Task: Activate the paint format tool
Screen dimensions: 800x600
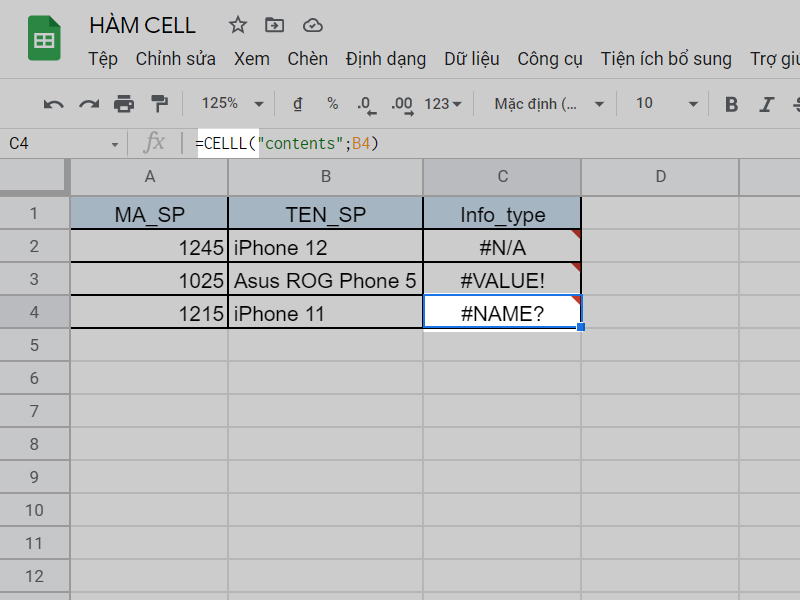Action: click(x=160, y=104)
